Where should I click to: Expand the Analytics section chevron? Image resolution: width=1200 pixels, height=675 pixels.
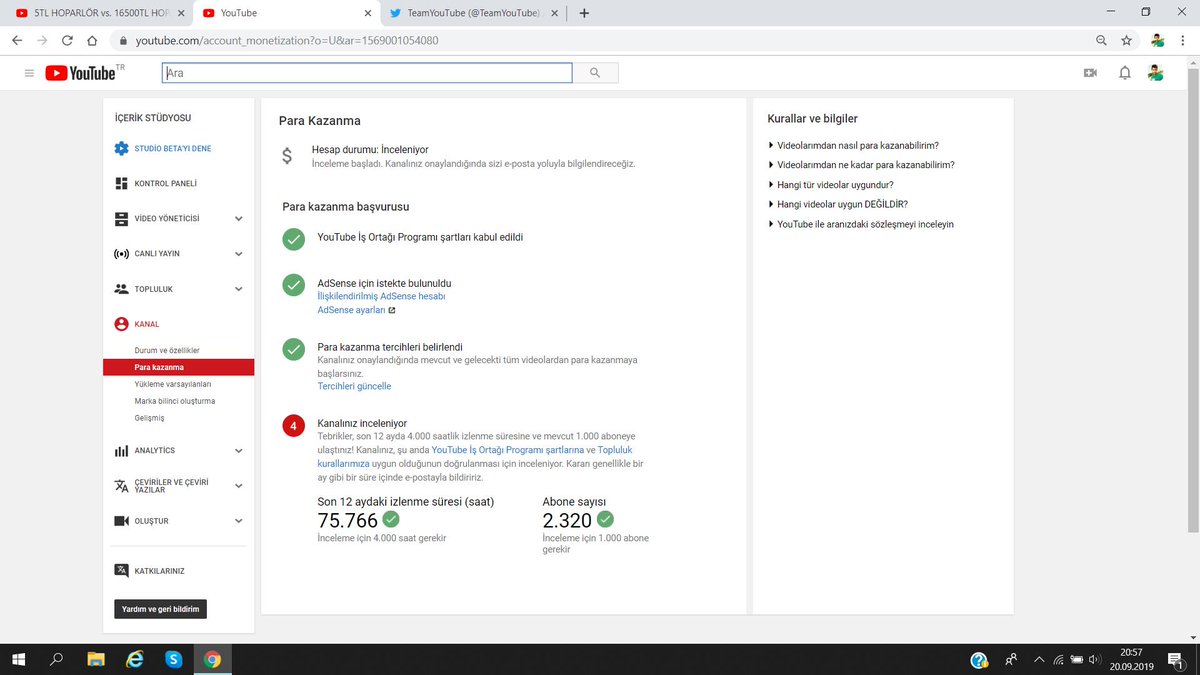(x=238, y=451)
